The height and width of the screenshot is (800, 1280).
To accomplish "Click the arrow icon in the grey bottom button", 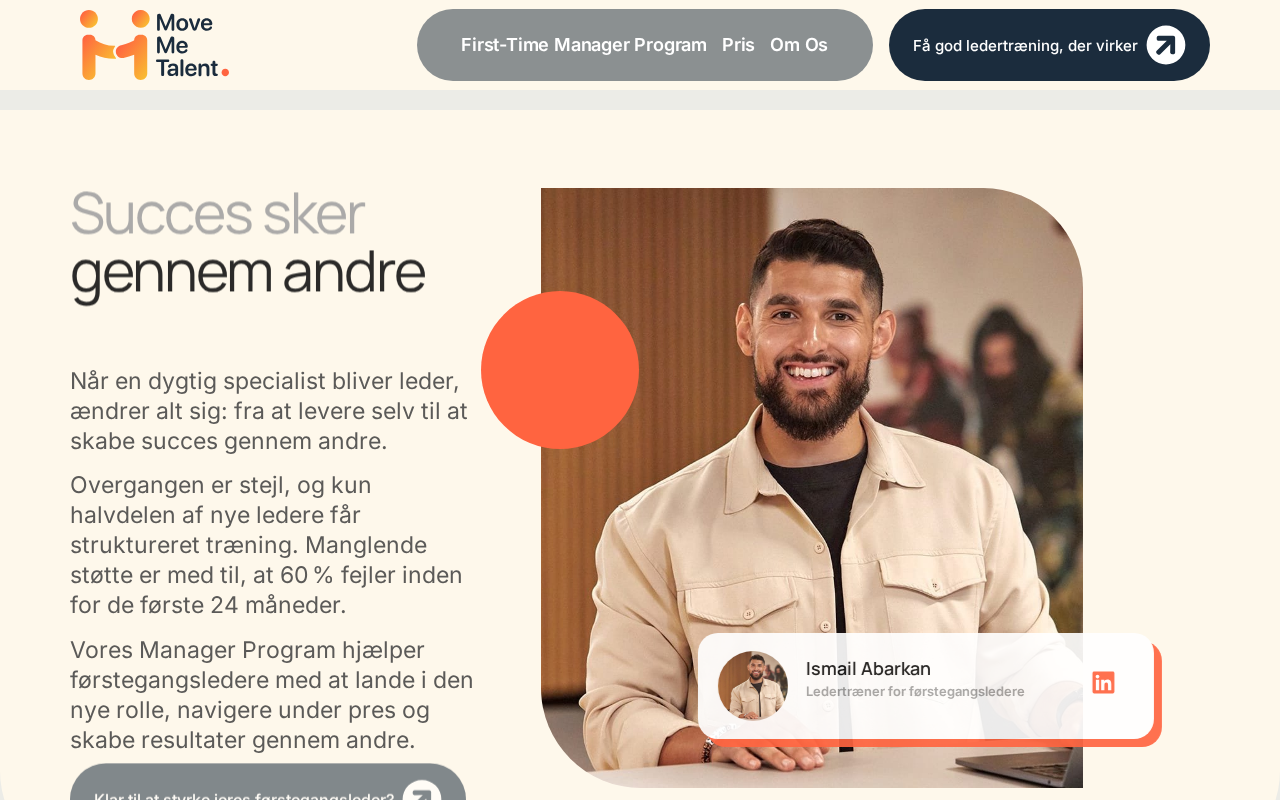I will click(x=422, y=791).
